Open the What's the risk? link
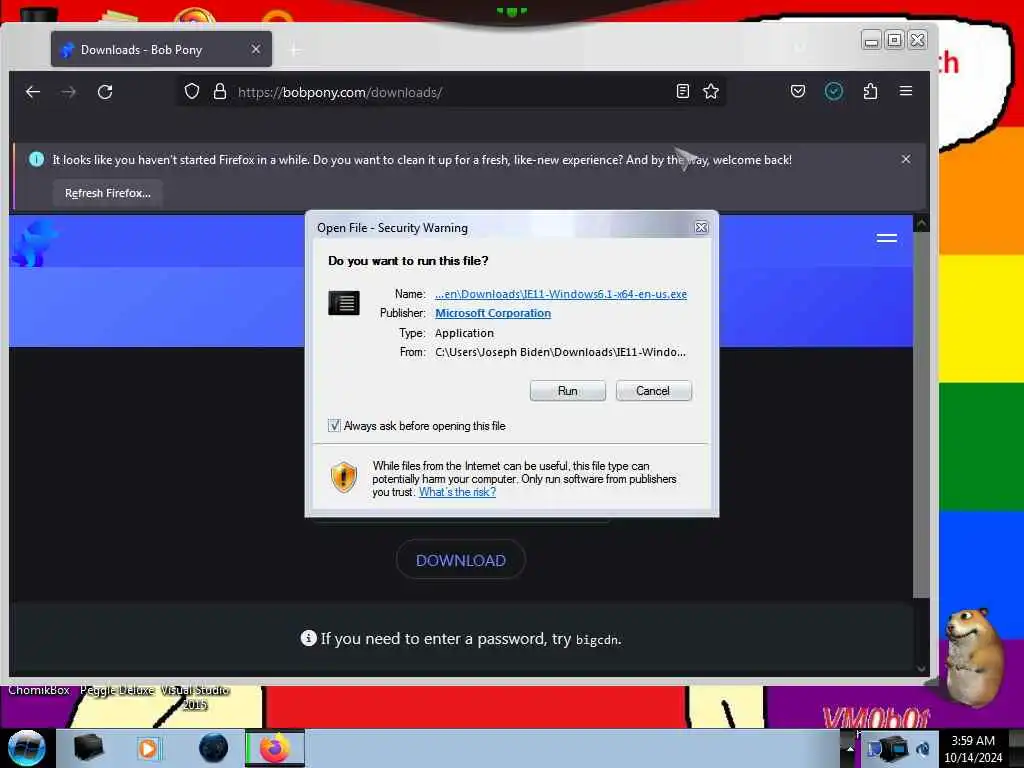The image size is (1024, 768). coord(457,492)
